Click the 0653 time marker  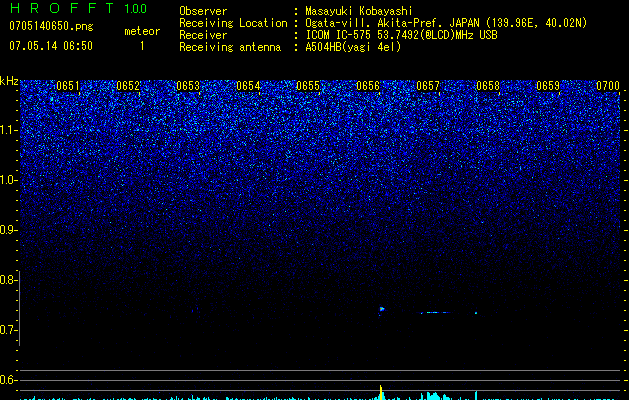point(188,86)
